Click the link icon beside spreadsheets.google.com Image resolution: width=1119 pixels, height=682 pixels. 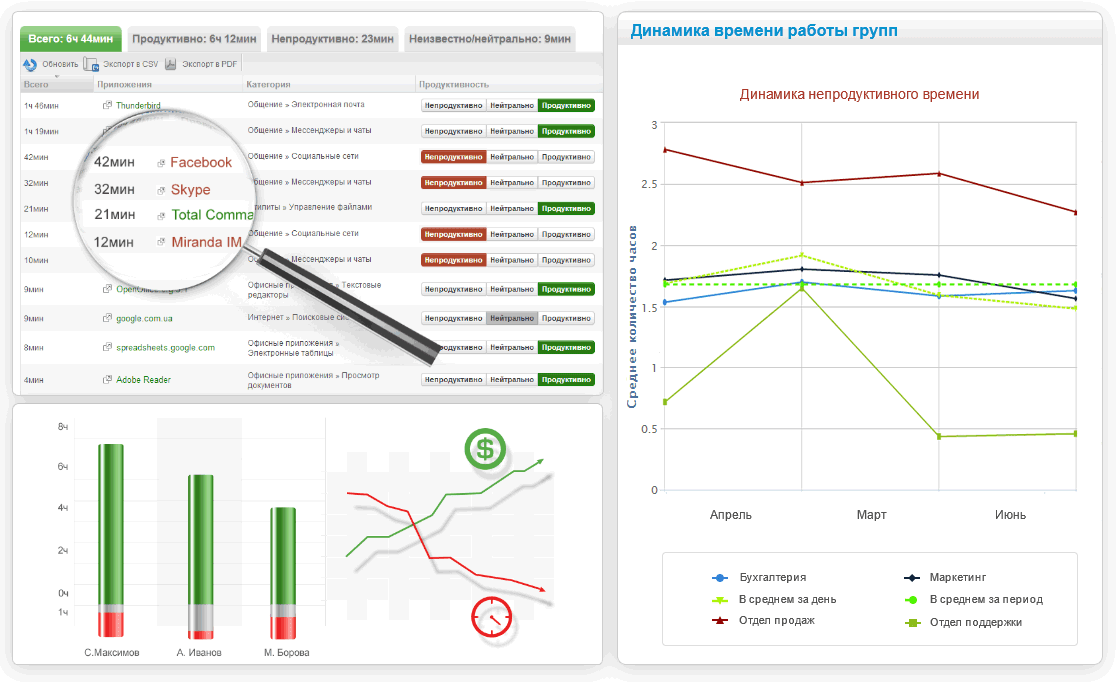(x=107, y=347)
